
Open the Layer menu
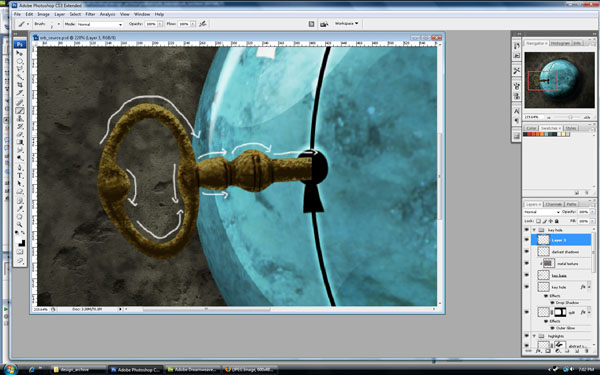(x=59, y=14)
